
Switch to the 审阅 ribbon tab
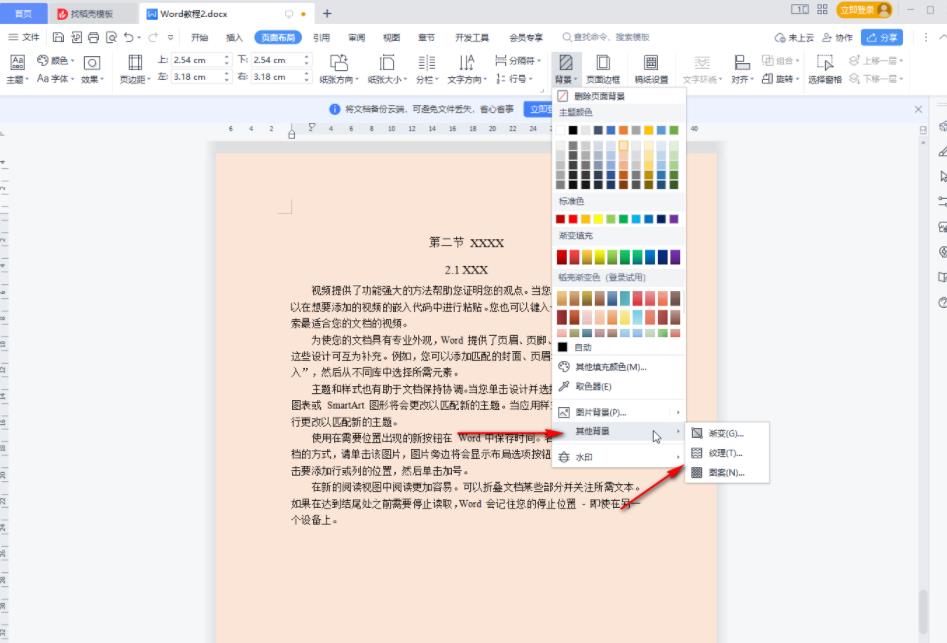356,38
